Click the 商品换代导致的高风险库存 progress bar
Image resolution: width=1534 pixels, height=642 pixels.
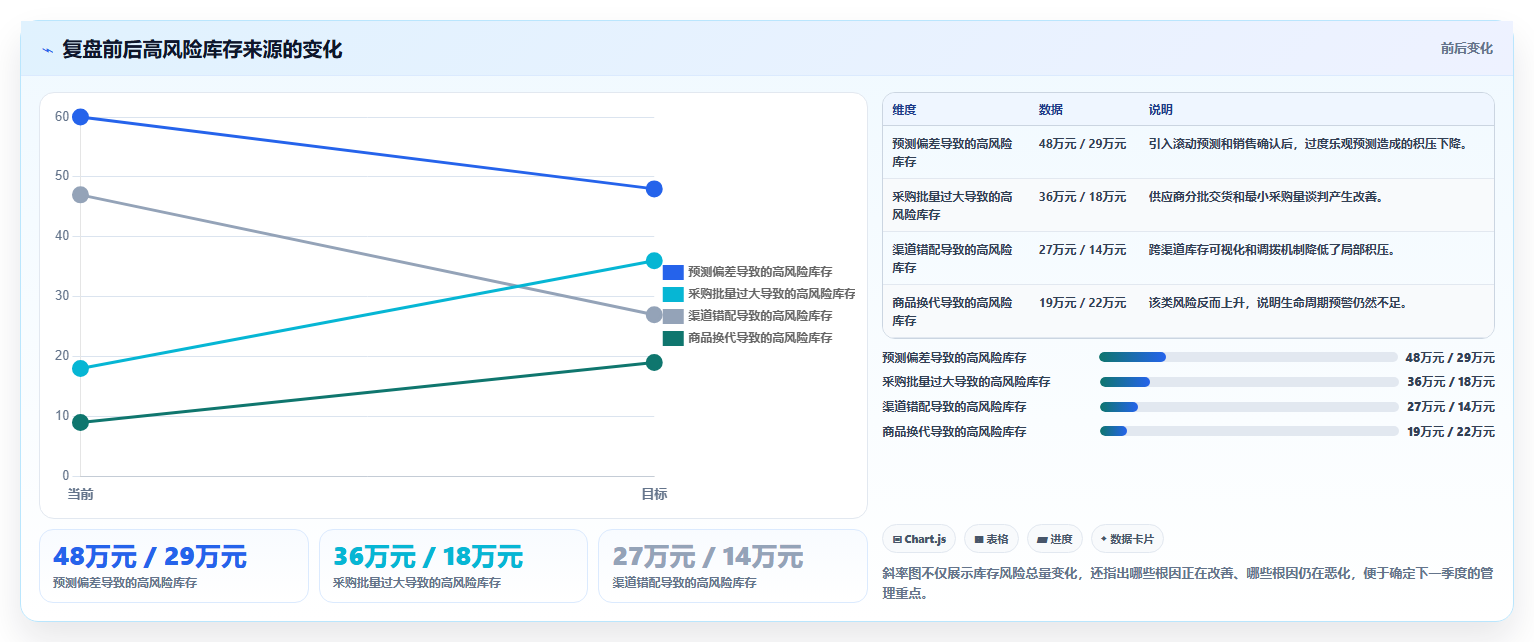click(x=1248, y=431)
